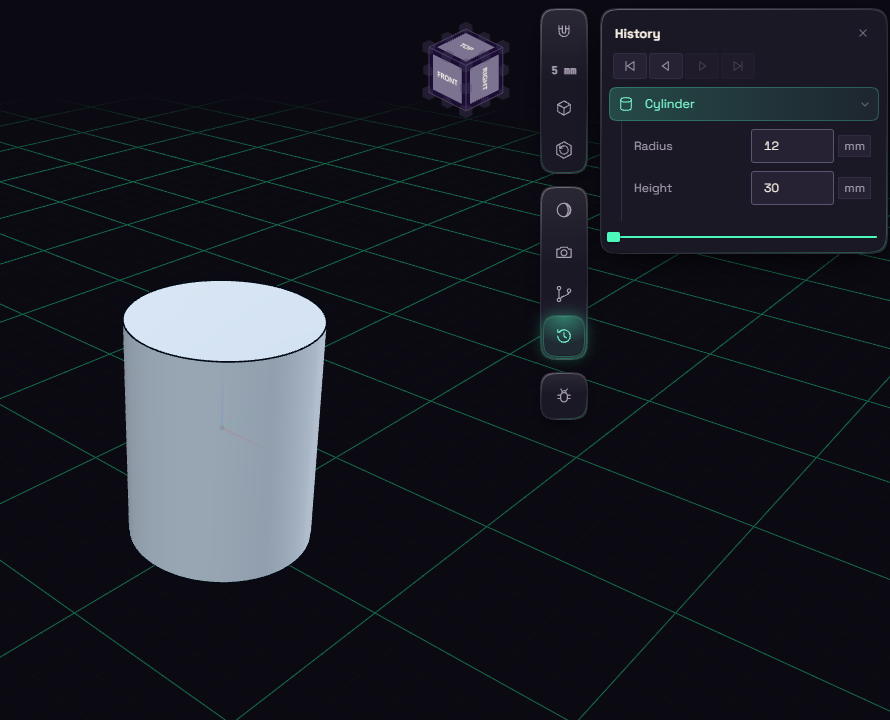Jump to first history step

coord(630,66)
